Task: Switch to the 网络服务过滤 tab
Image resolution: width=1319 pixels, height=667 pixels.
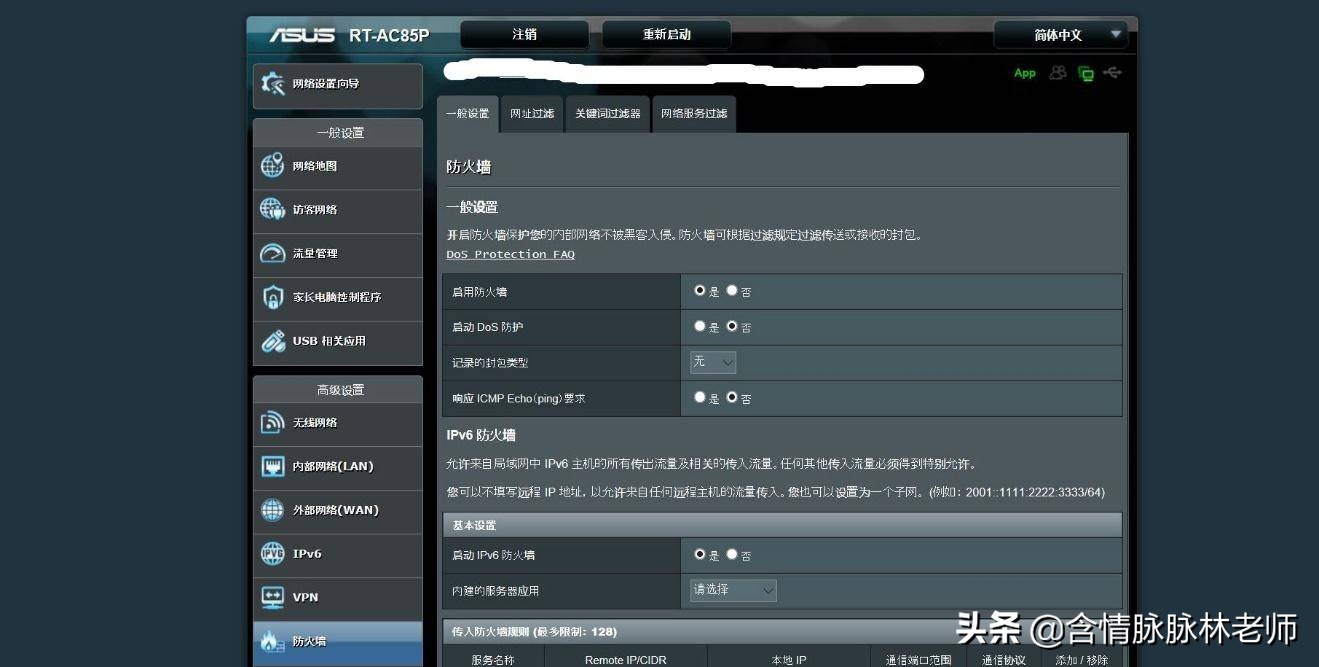Action: pos(693,114)
